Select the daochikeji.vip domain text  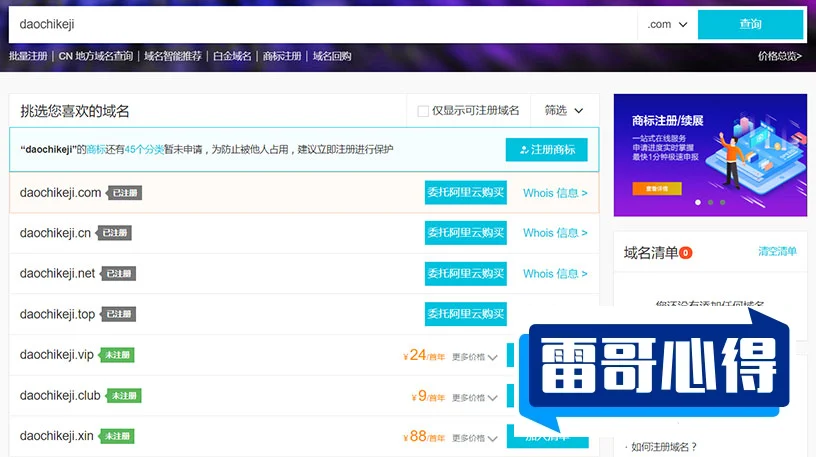(x=57, y=354)
